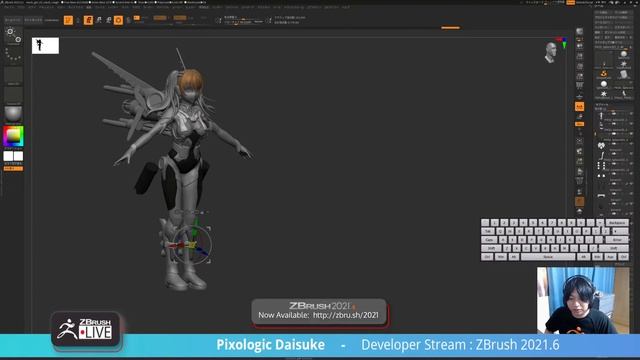Select the right white color swatch
This screenshot has width=640, height=360.
coord(18,156)
